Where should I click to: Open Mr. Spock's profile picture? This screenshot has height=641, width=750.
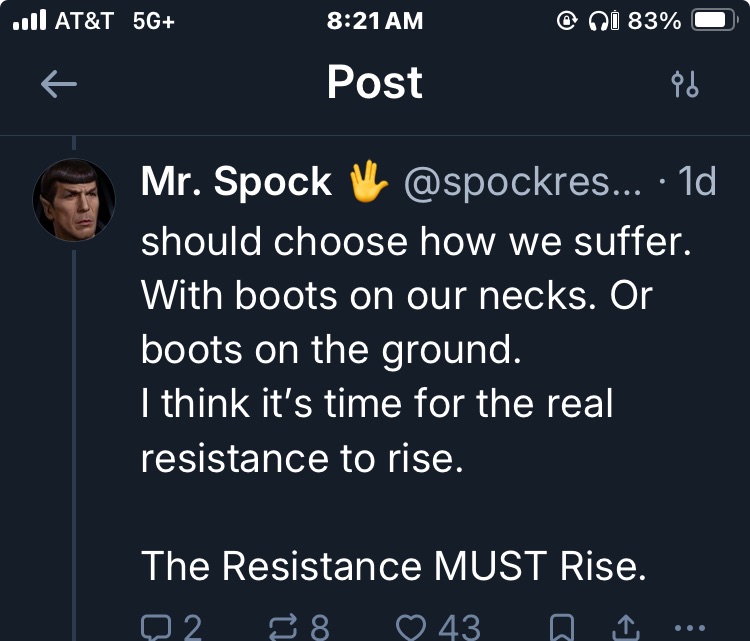click(x=74, y=200)
